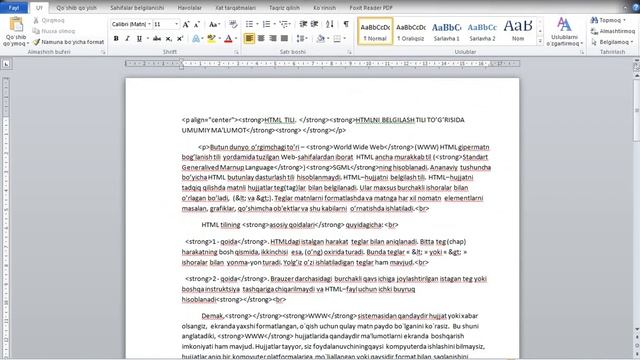Switch to the Havolalar tab
This screenshot has height=360, width=640.
190,8
